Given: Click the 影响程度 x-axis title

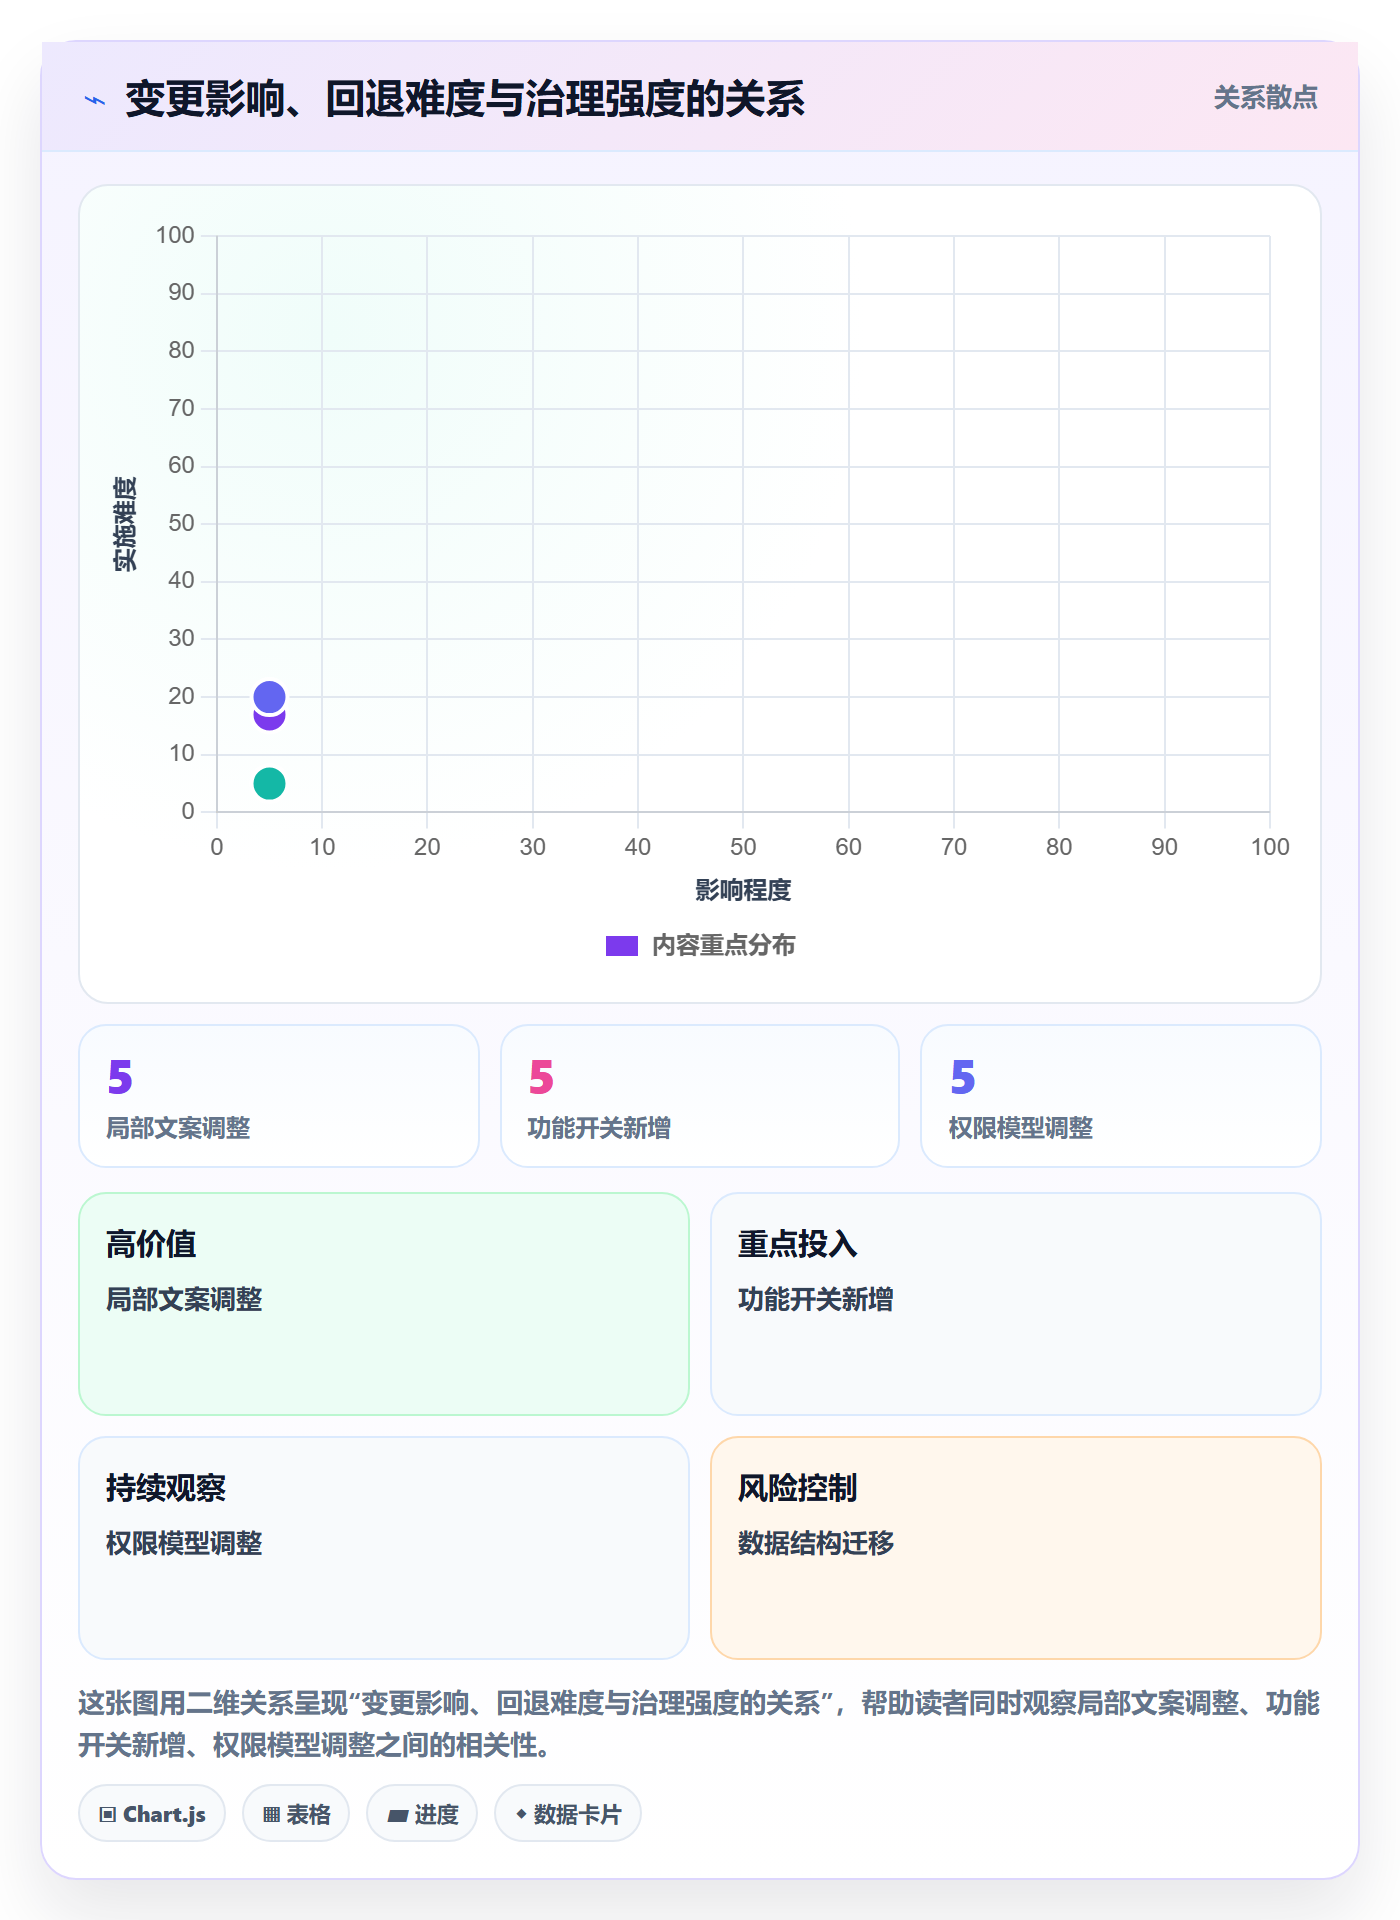Looking at the screenshot, I should (x=743, y=890).
